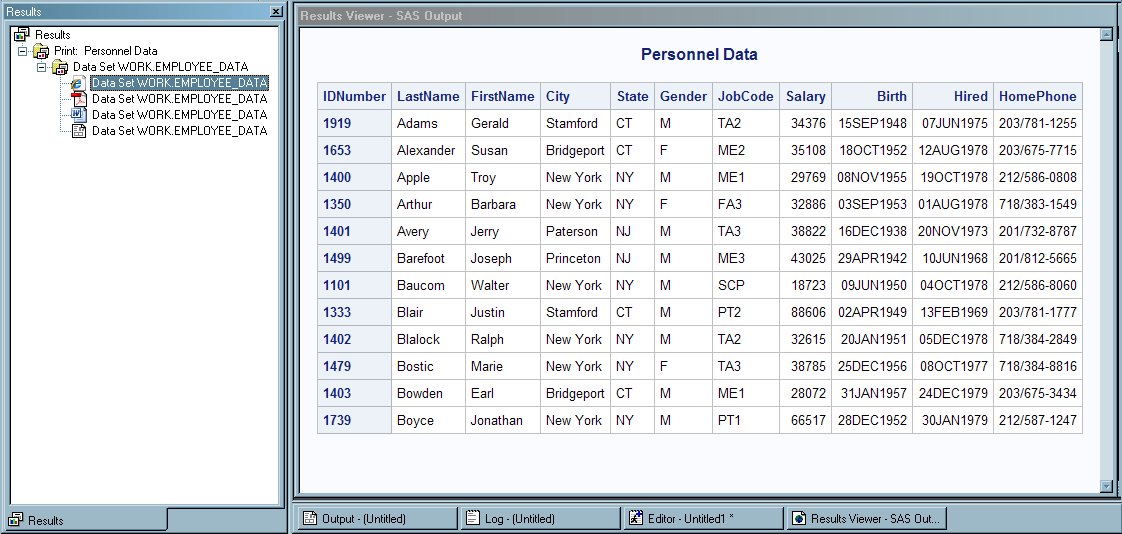Click ID number 1739 cell
The image size is (1122, 534).
[x=354, y=420]
